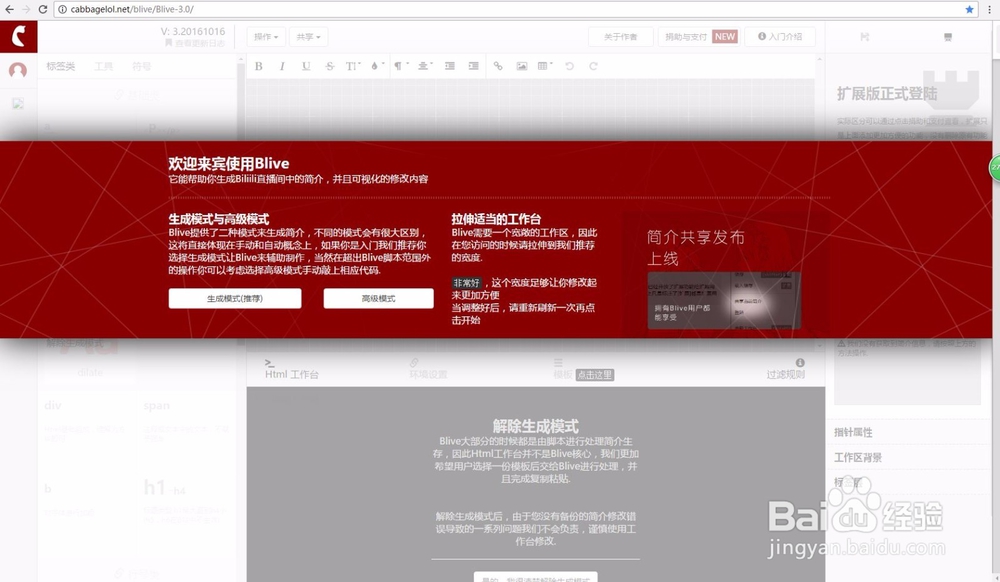Click the 点击这里 badge

point(594,375)
